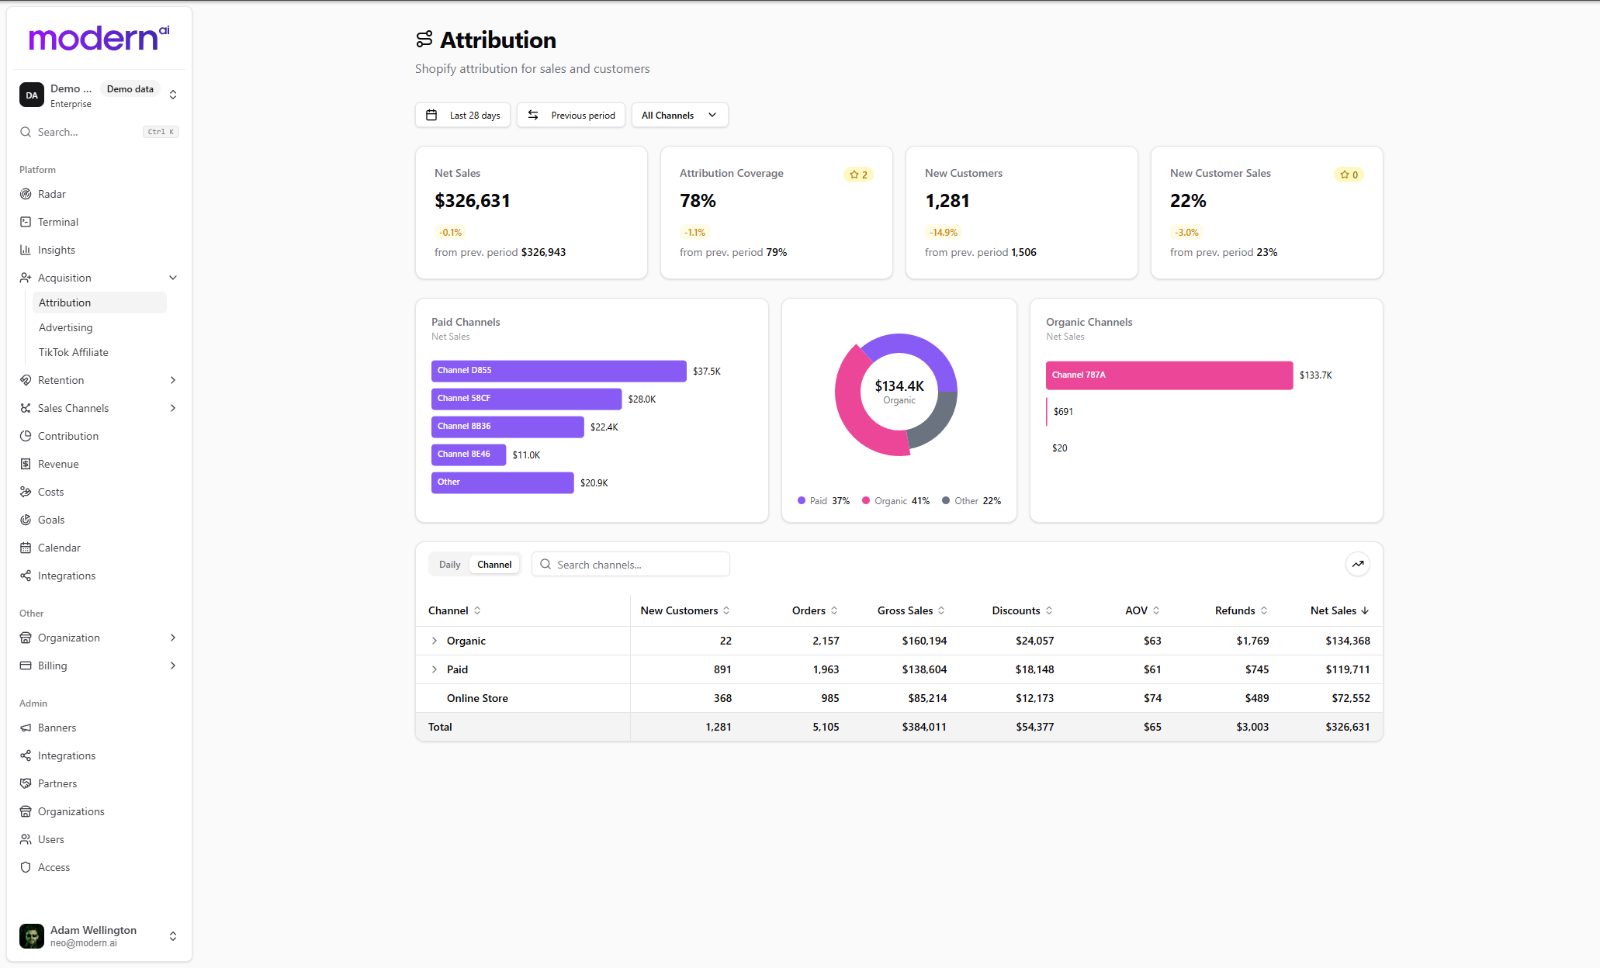The image size is (1600, 968).
Task: Sort table by New Customers column
Action: point(685,611)
